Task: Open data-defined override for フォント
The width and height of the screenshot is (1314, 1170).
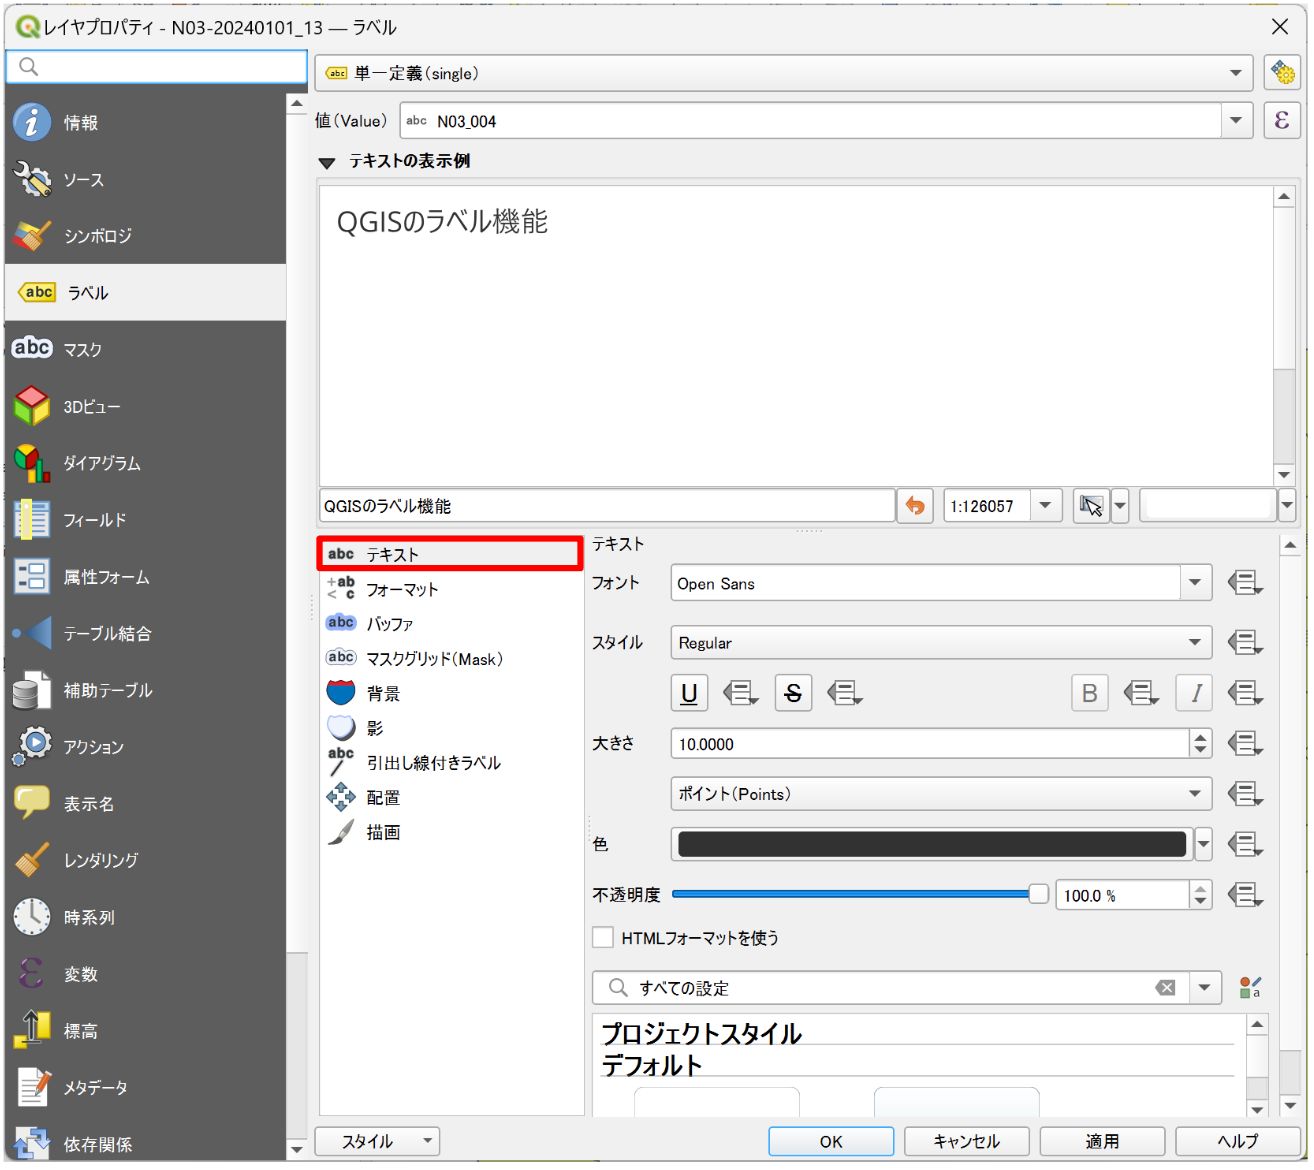Action: point(1245,583)
